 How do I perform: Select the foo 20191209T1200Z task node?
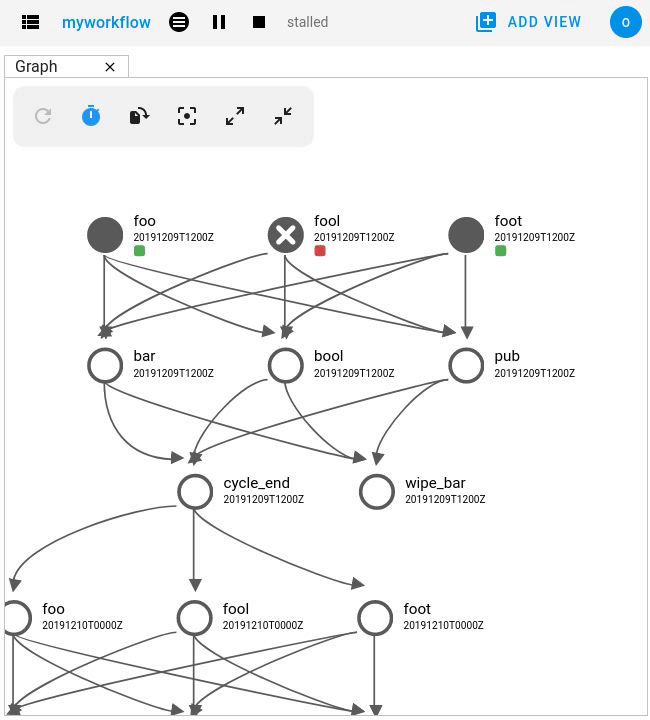(105, 235)
